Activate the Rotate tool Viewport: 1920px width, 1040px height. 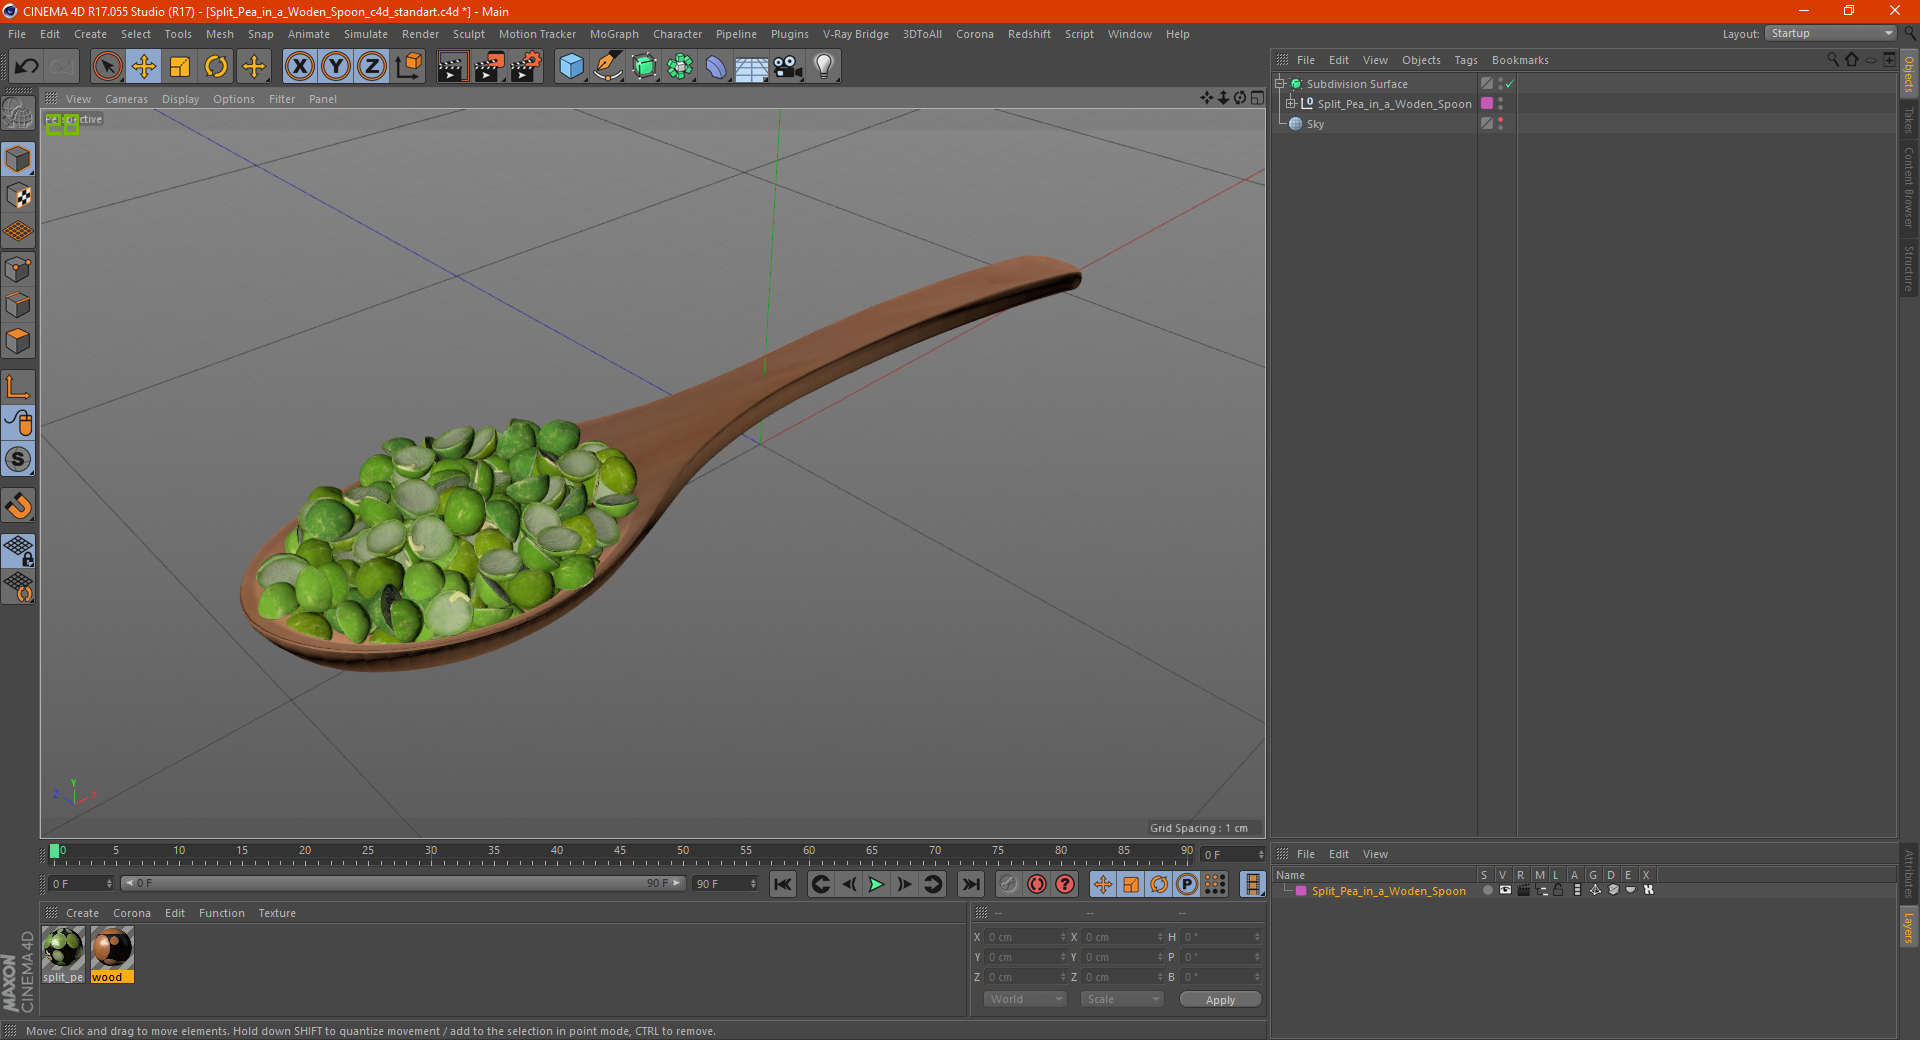216,67
